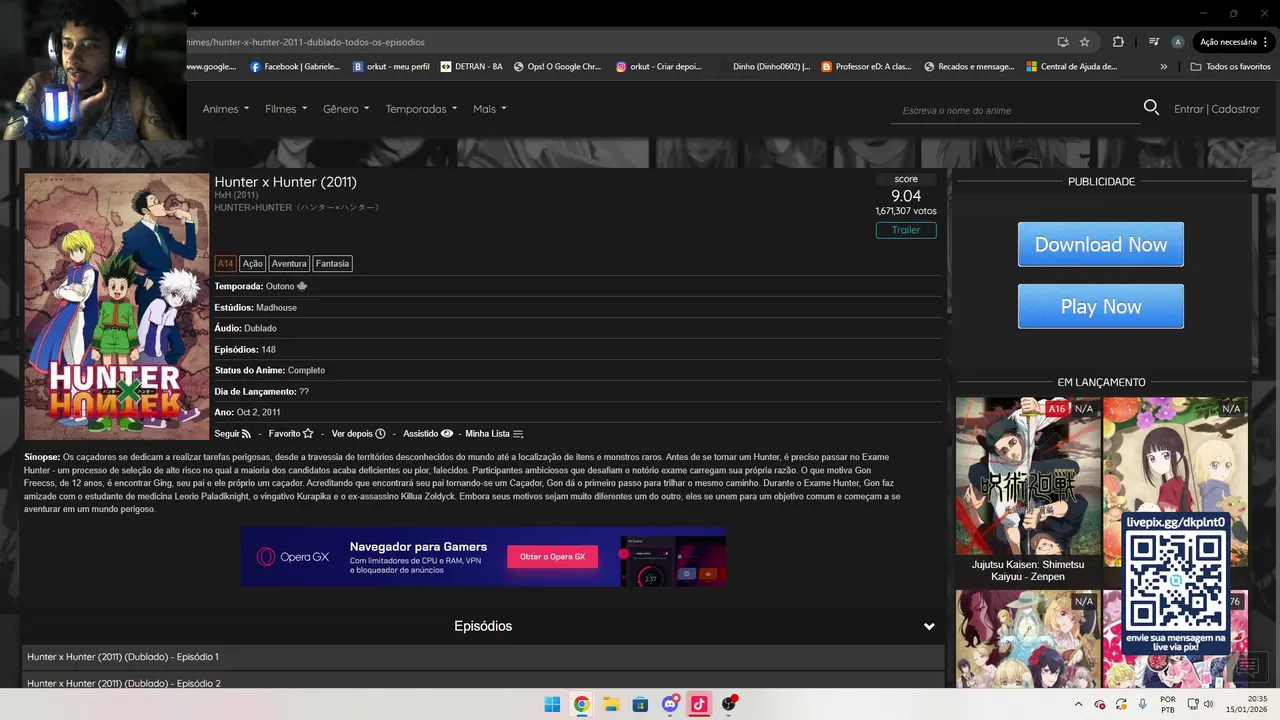Select the Aventura genre tag
The width and height of the screenshot is (1280, 720).
click(289, 264)
